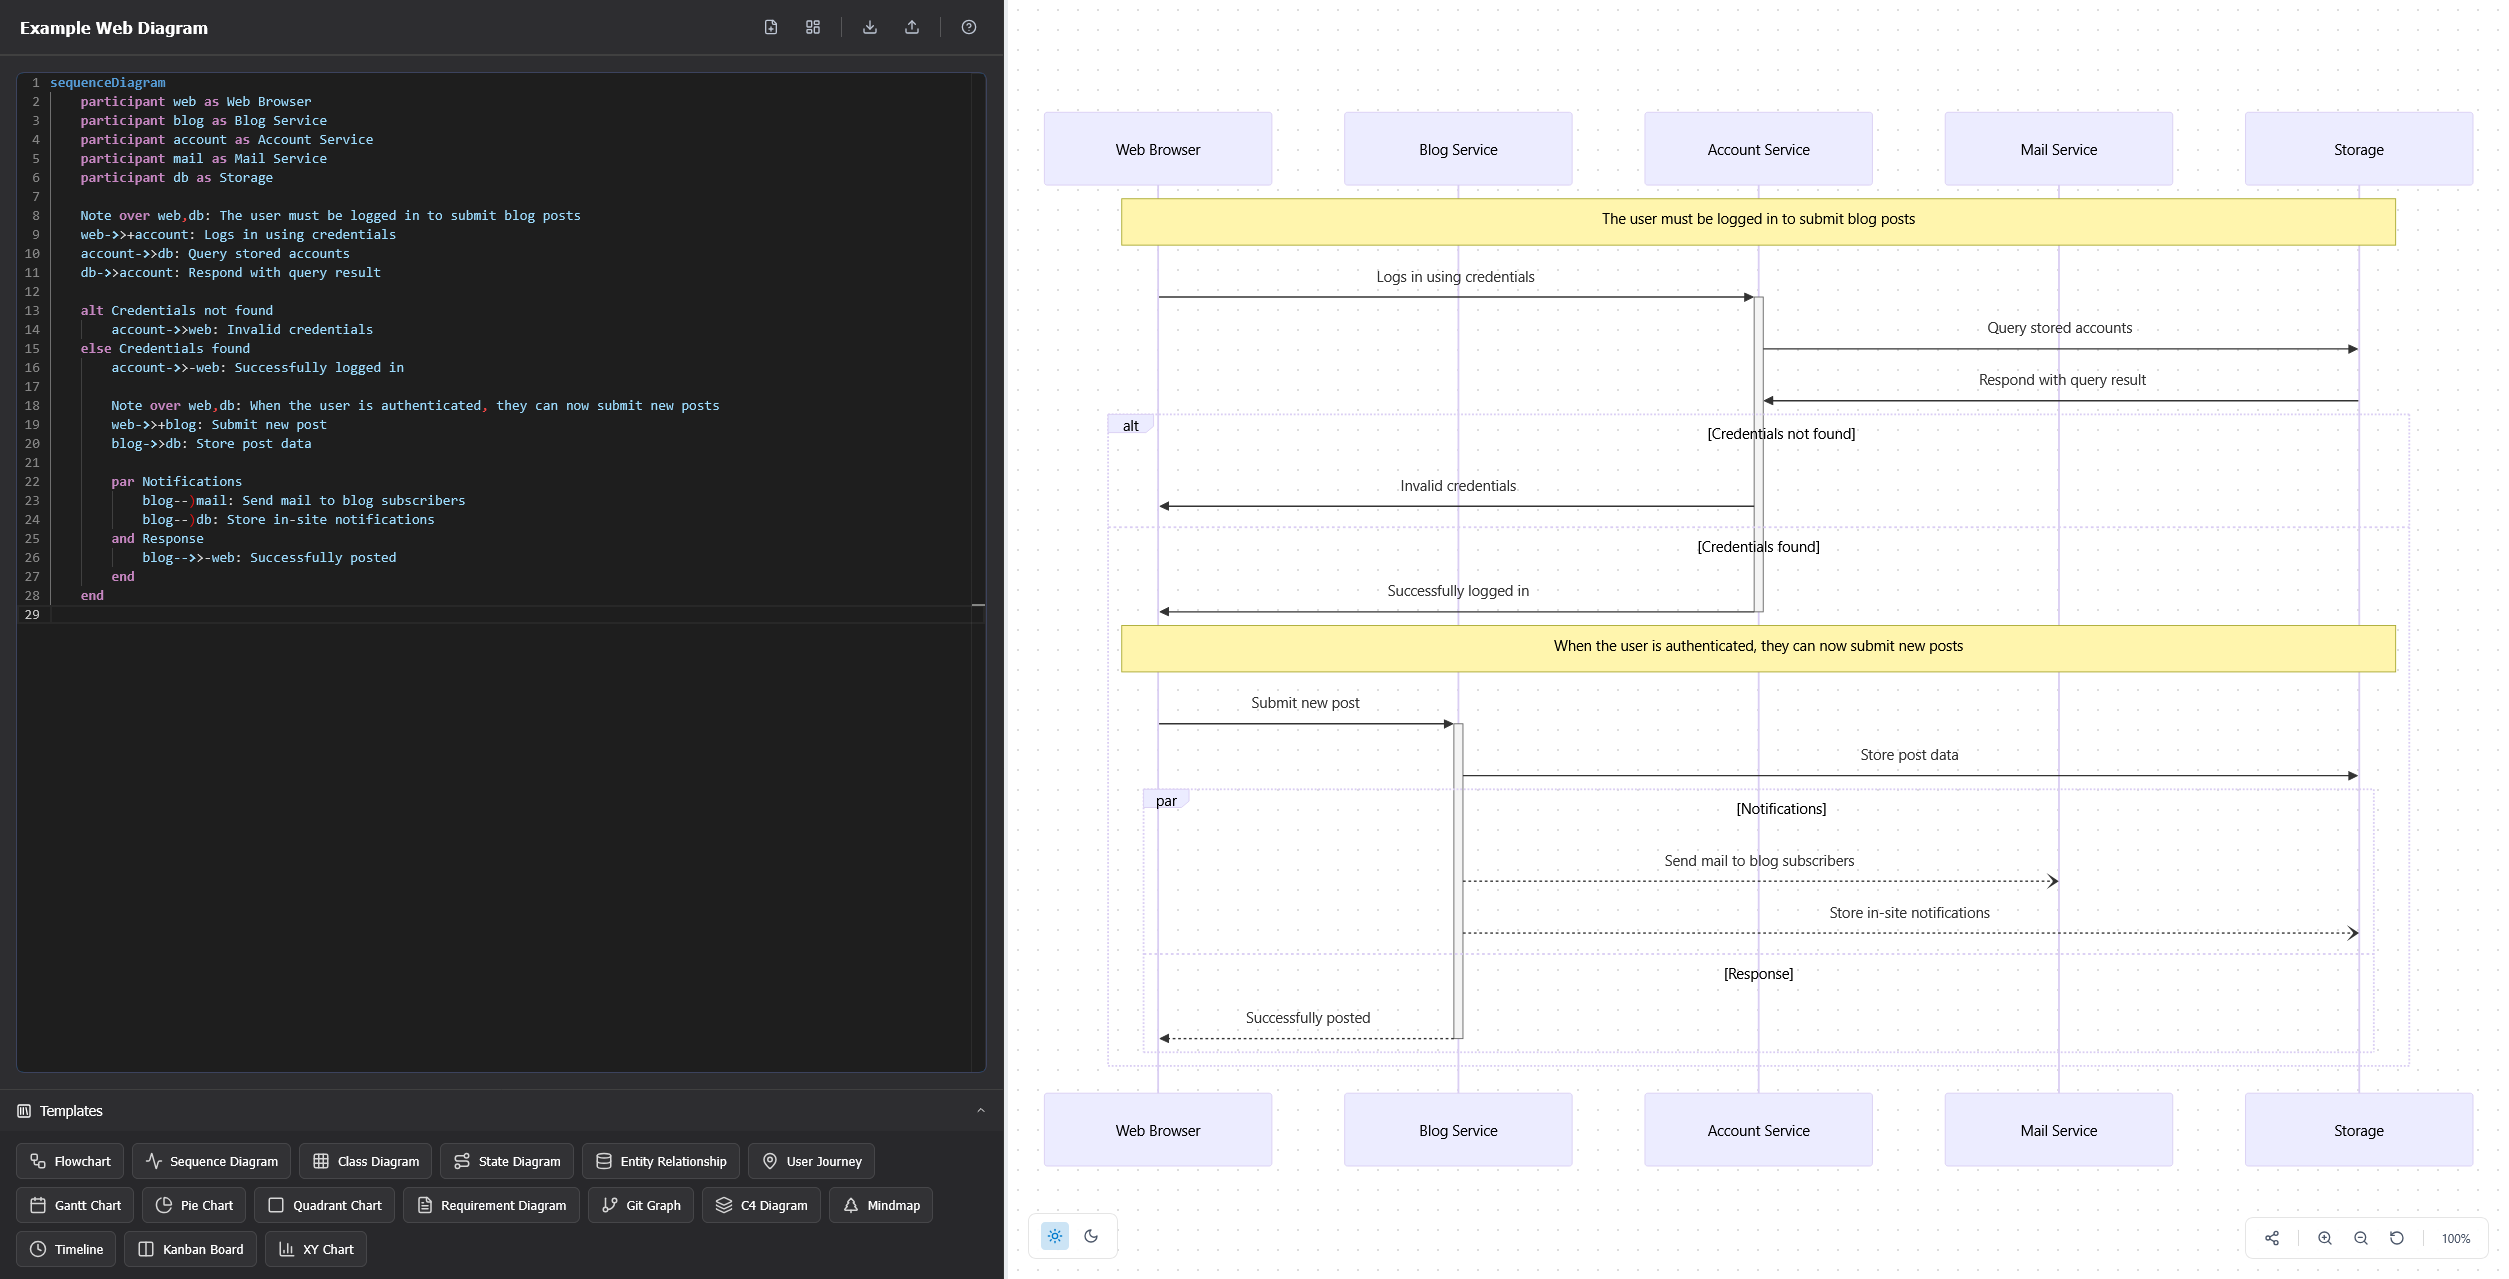Load the State Diagram template
2509x1279 pixels.
click(507, 1161)
